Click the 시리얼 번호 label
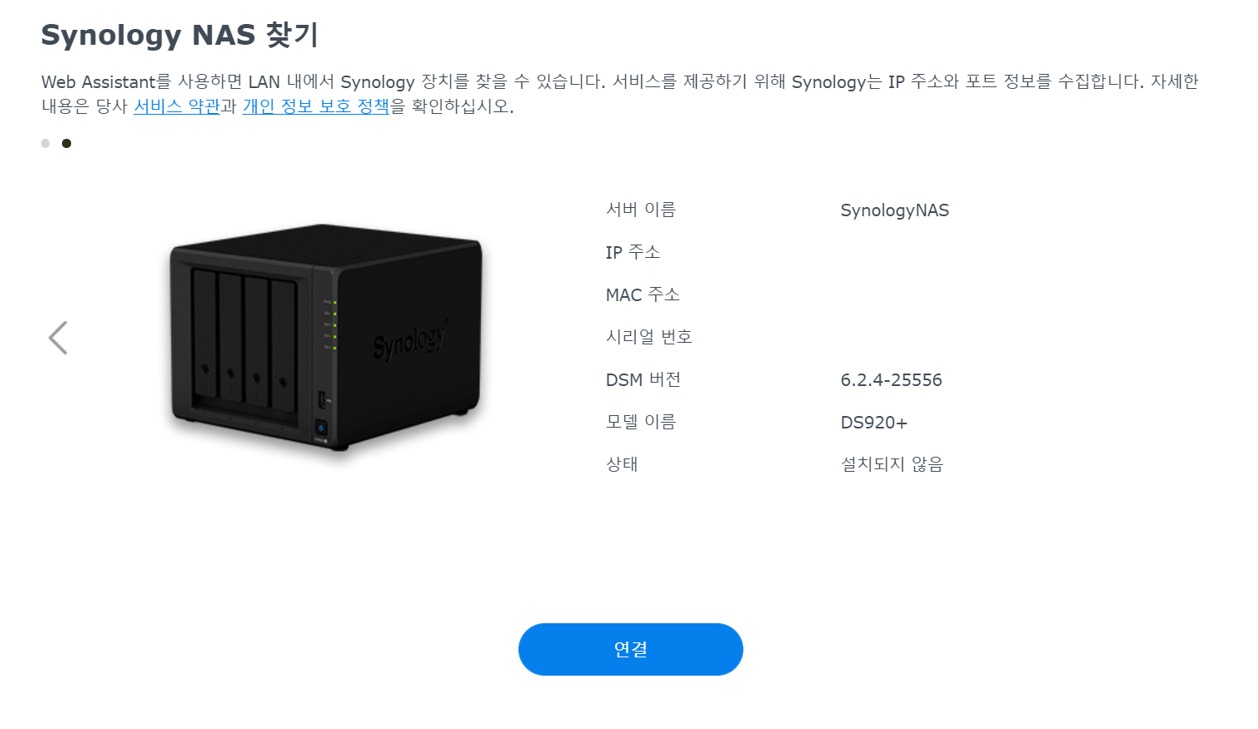 (x=649, y=337)
